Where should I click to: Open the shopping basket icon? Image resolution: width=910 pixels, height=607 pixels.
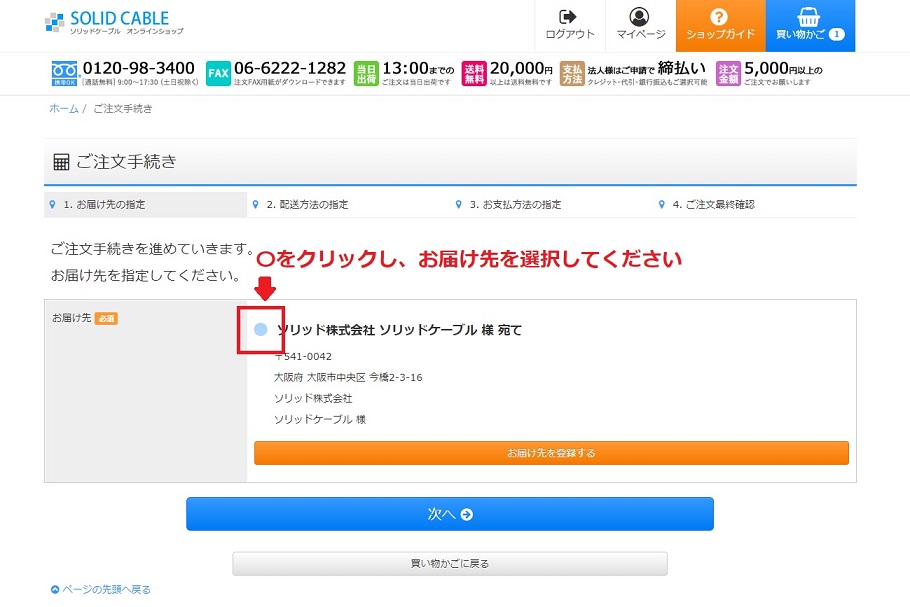point(808,16)
